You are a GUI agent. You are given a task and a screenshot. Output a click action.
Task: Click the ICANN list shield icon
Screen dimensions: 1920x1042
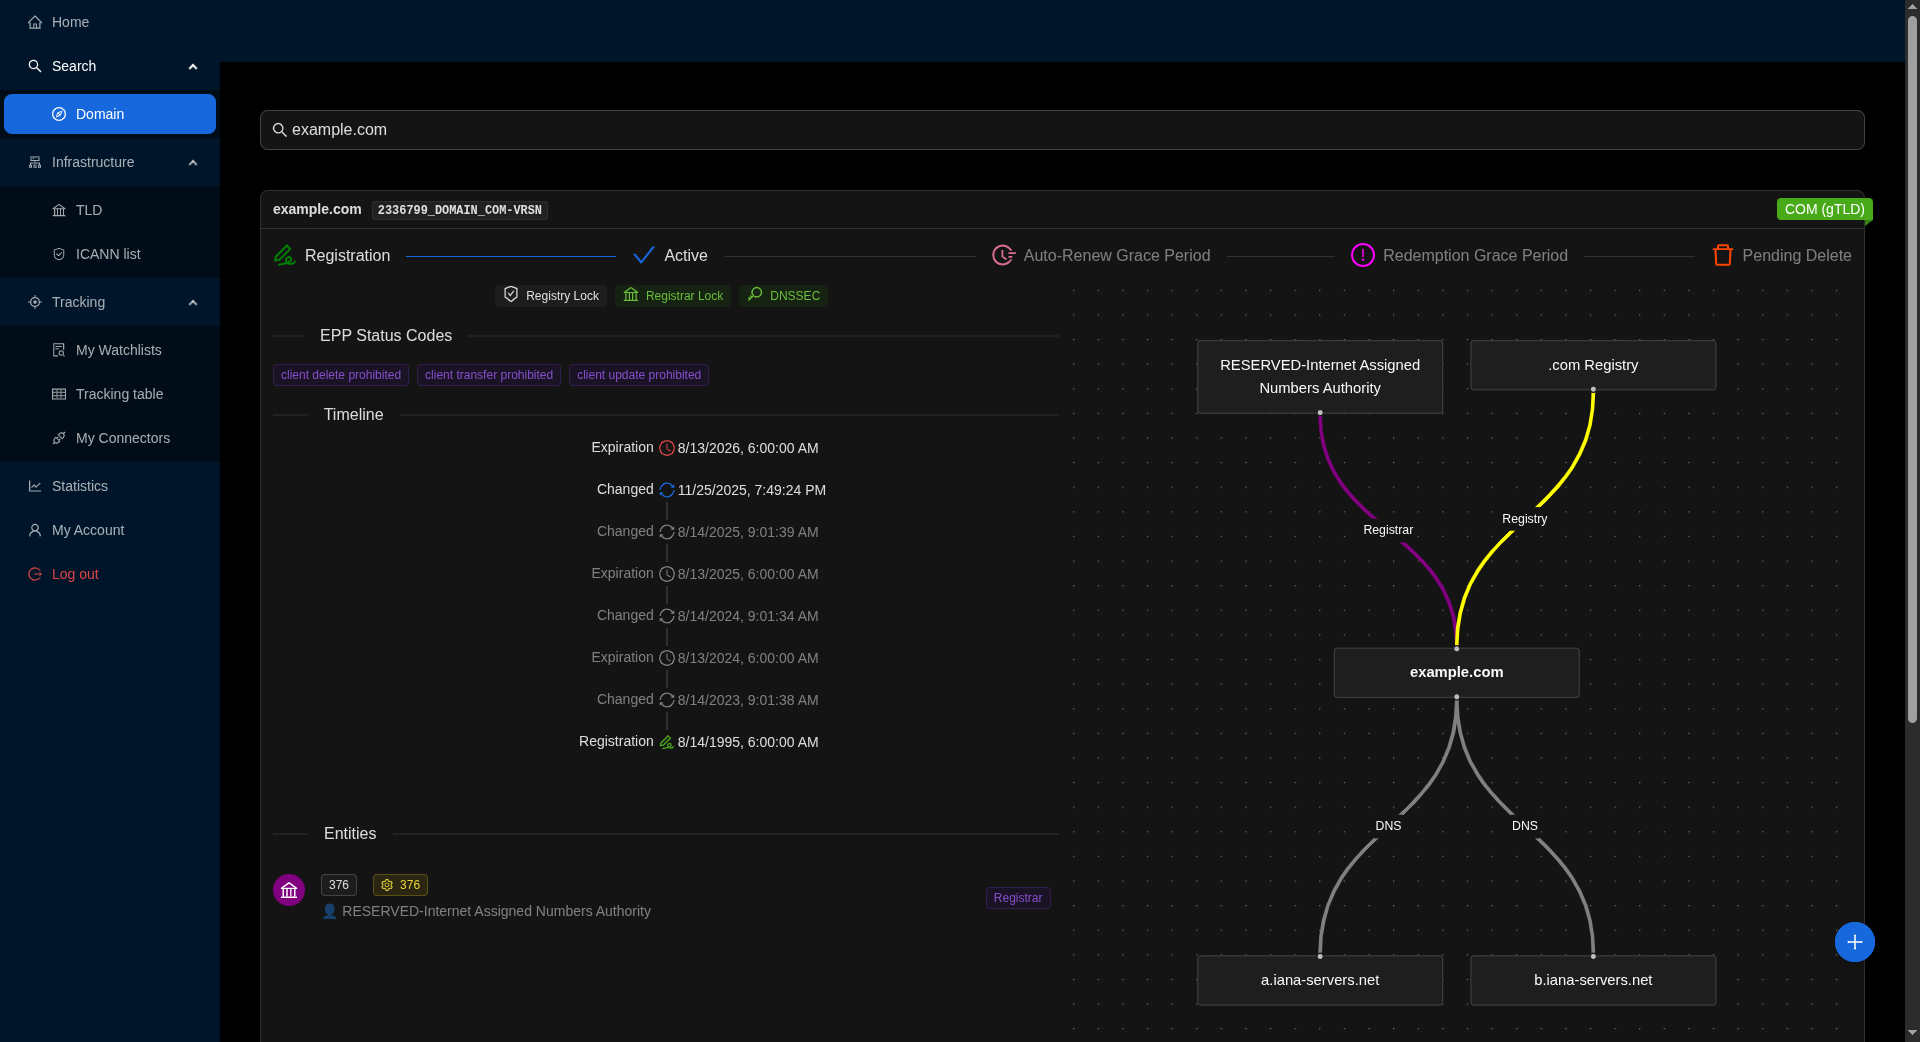[58, 254]
